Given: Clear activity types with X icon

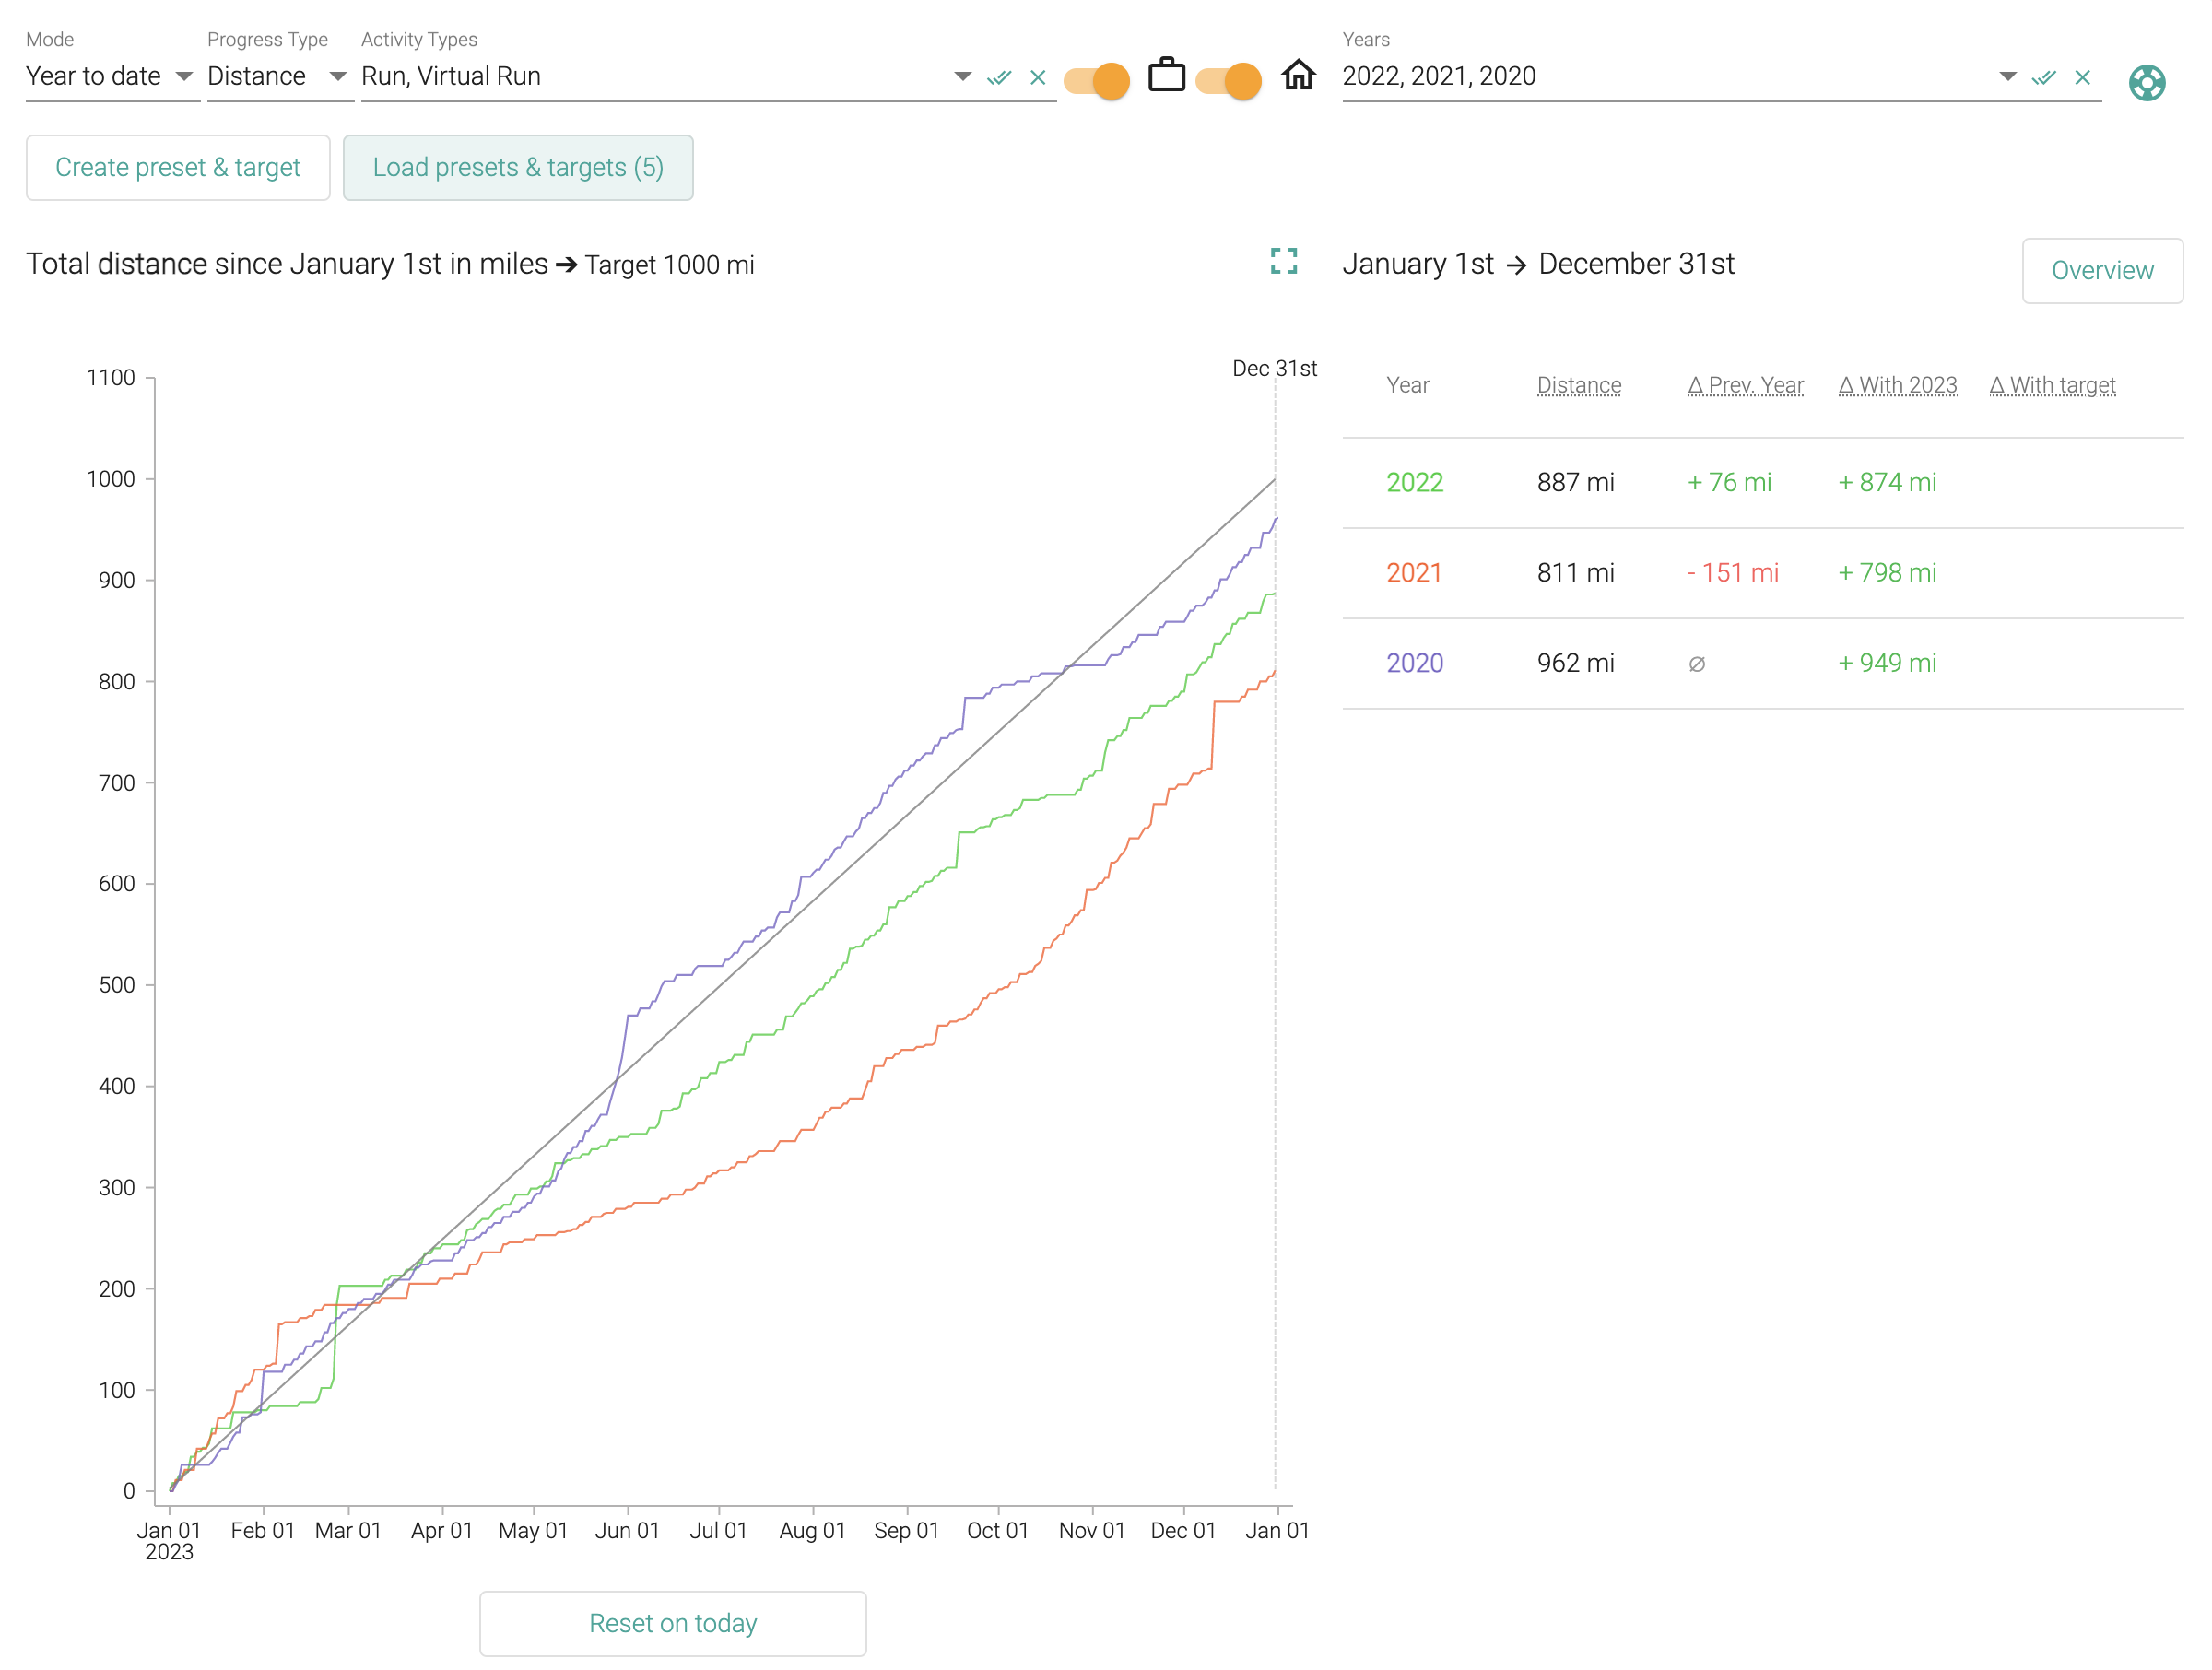Looking at the screenshot, I should pyautogui.click(x=1037, y=77).
